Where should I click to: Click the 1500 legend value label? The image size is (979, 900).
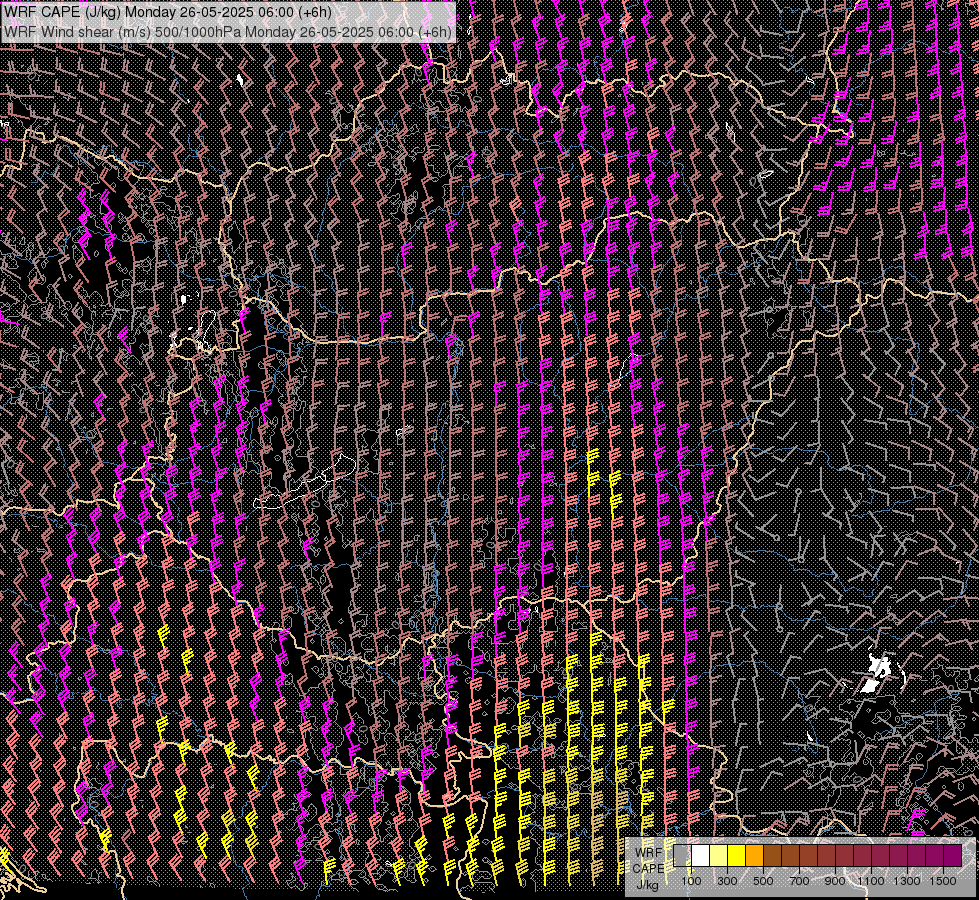[x=943, y=881]
